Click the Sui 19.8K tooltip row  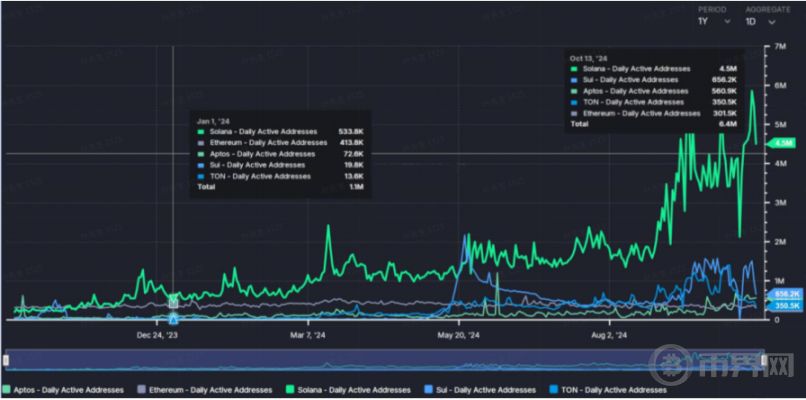(281, 165)
